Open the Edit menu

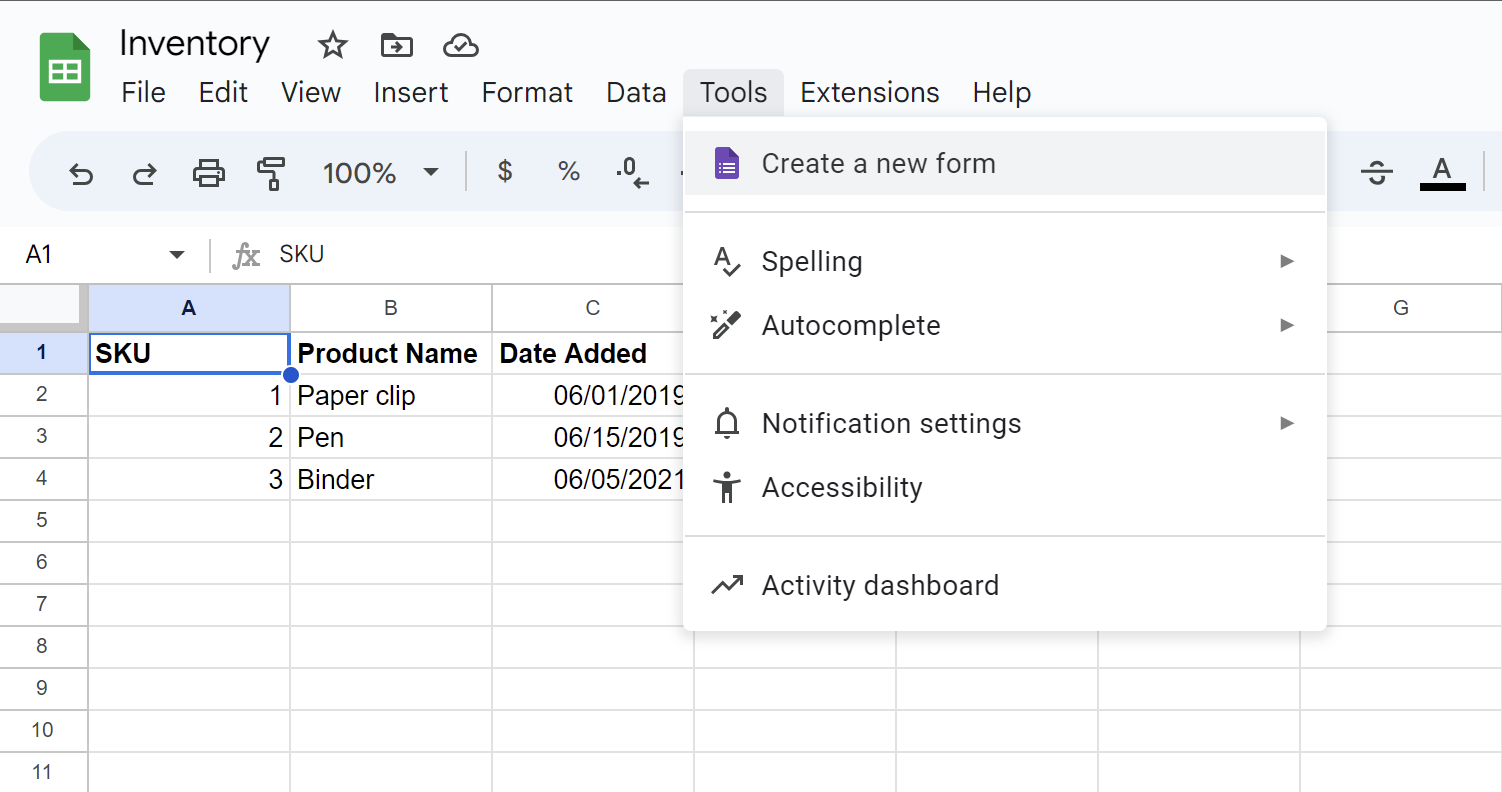click(223, 93)
